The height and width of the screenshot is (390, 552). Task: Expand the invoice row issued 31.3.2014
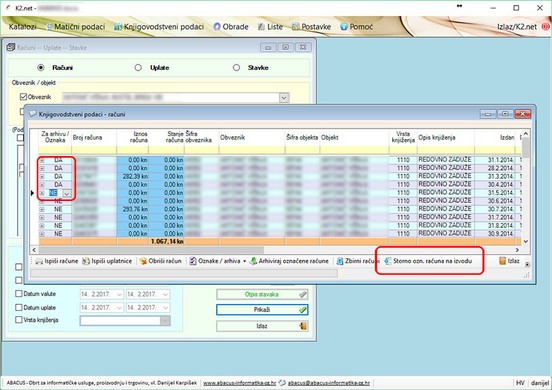42,177
